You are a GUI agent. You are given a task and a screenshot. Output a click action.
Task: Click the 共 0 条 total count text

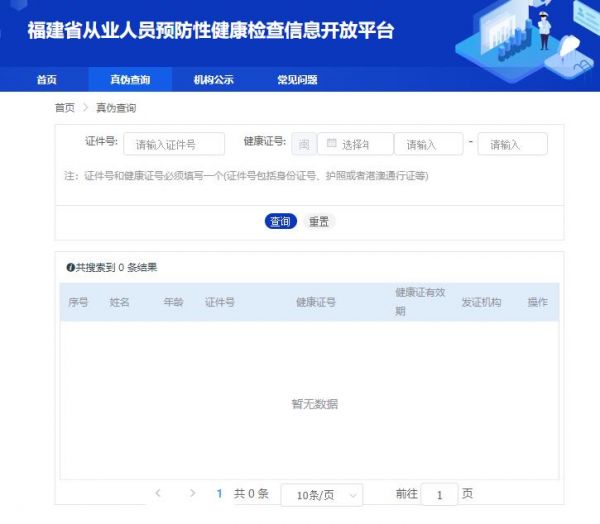(251, 494)
